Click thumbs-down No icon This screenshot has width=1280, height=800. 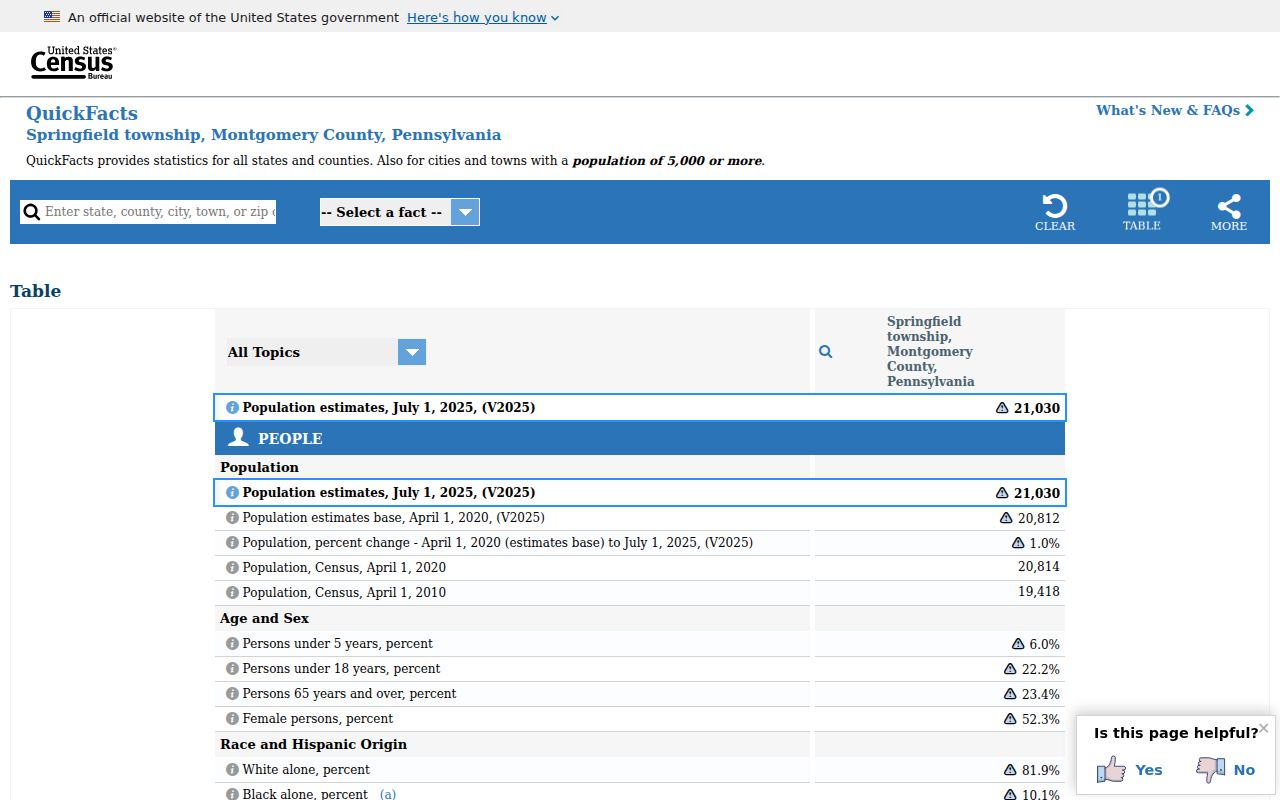pyautogui.click(x=1211, y=769)
